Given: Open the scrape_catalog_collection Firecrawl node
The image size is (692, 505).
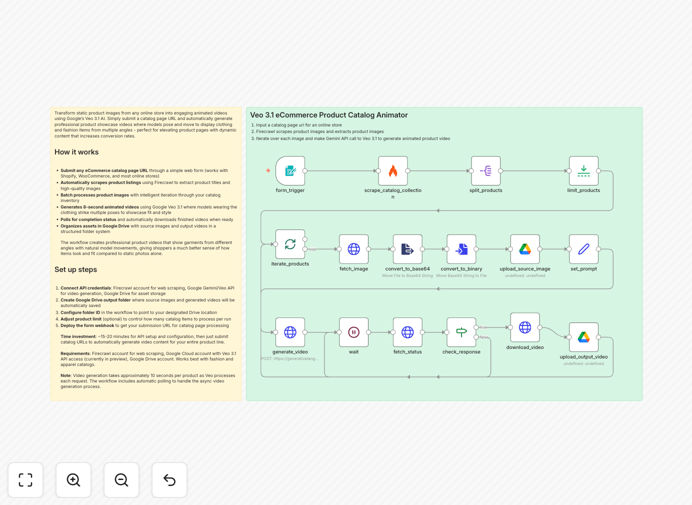Looking at the screenshot, I should 393,171.
